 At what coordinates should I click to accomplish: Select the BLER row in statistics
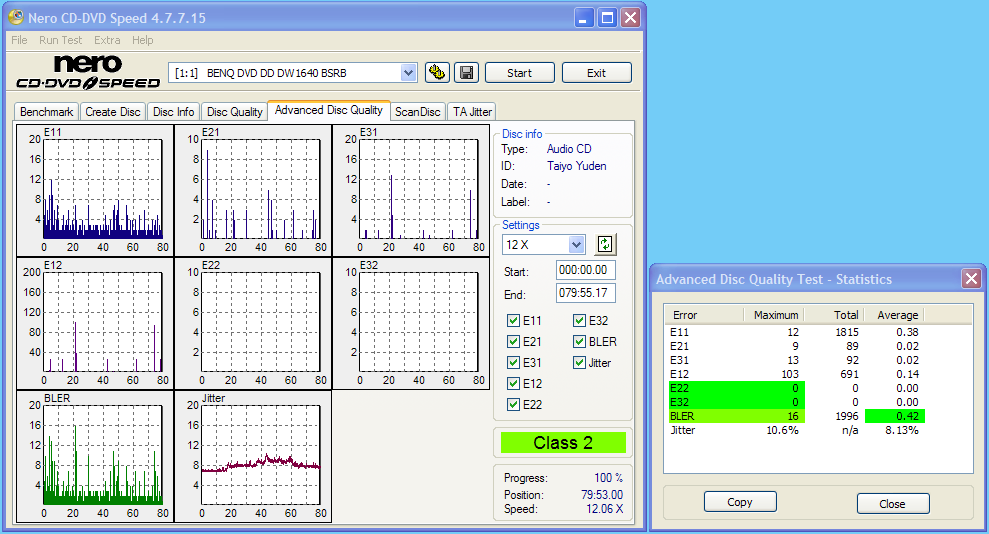click(x=683, y=416)
